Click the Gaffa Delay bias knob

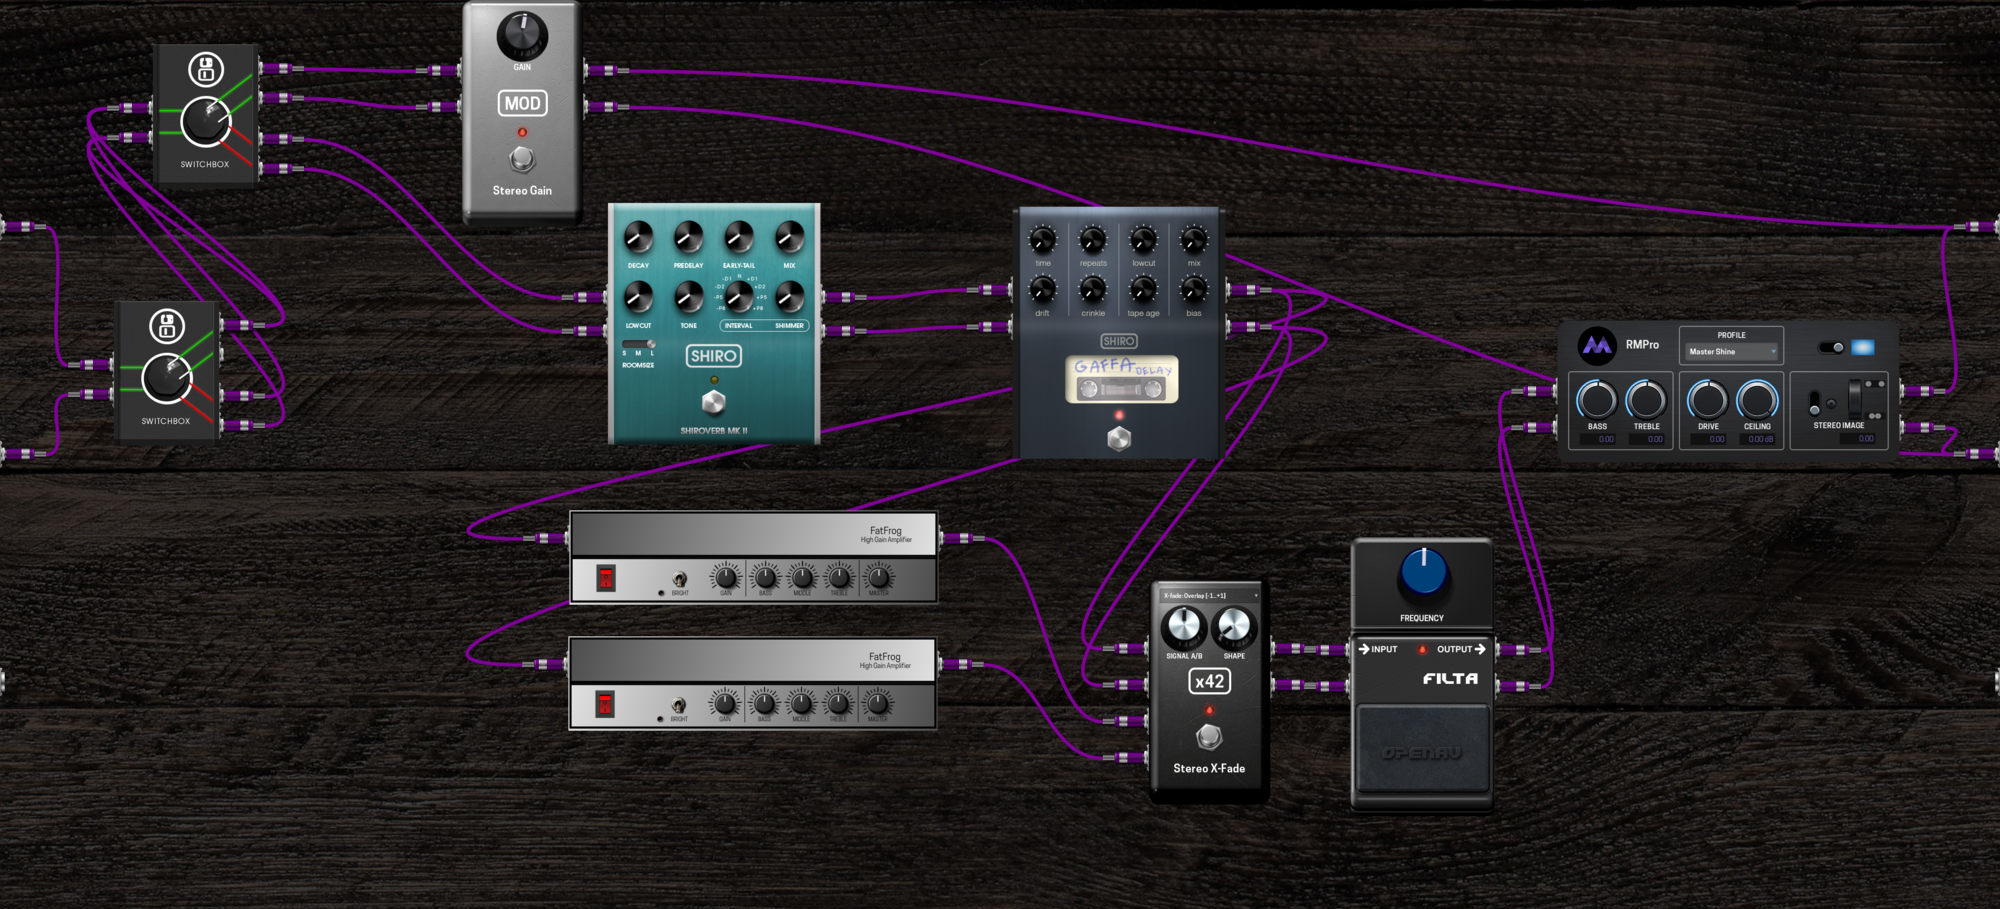click(1194, 290)
